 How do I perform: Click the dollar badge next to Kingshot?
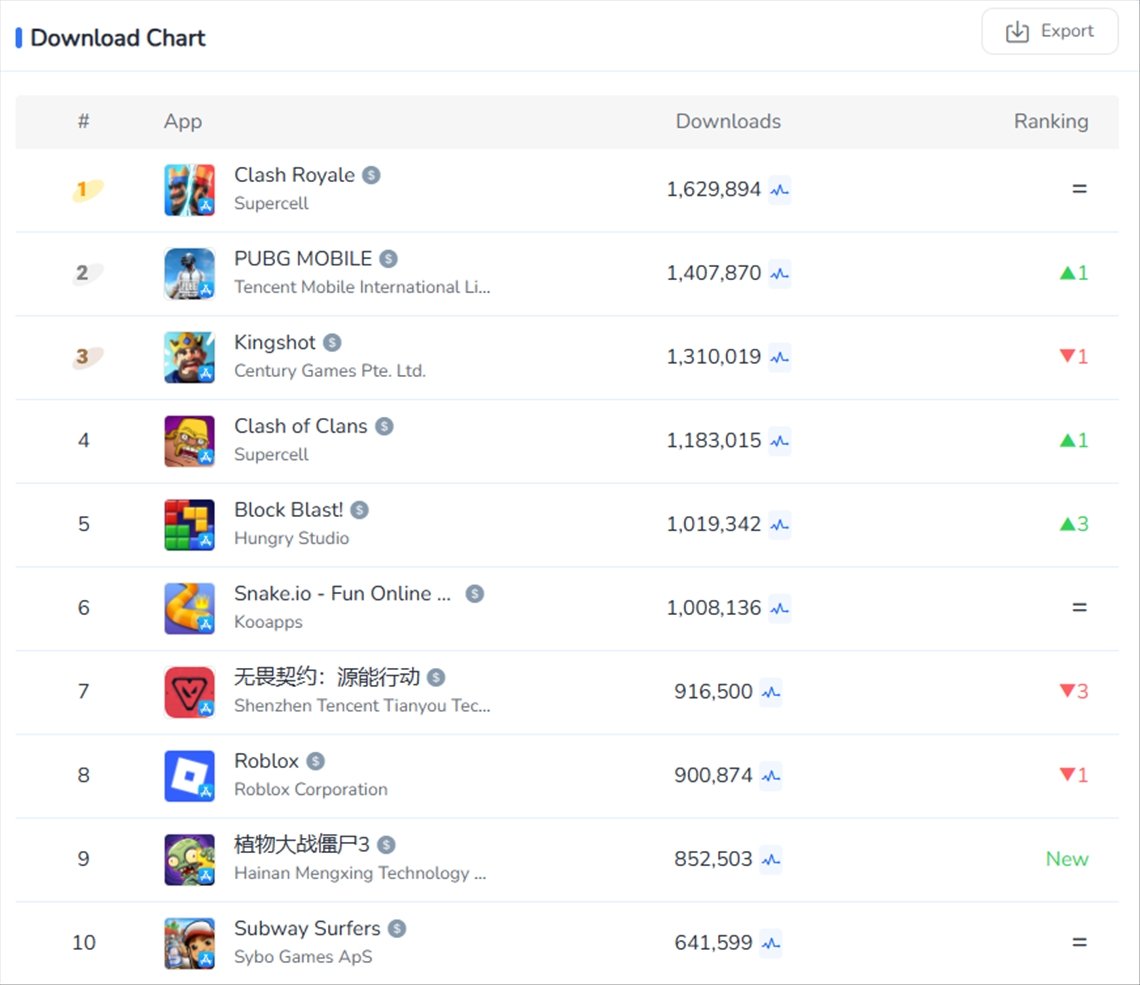pos(332,343)
